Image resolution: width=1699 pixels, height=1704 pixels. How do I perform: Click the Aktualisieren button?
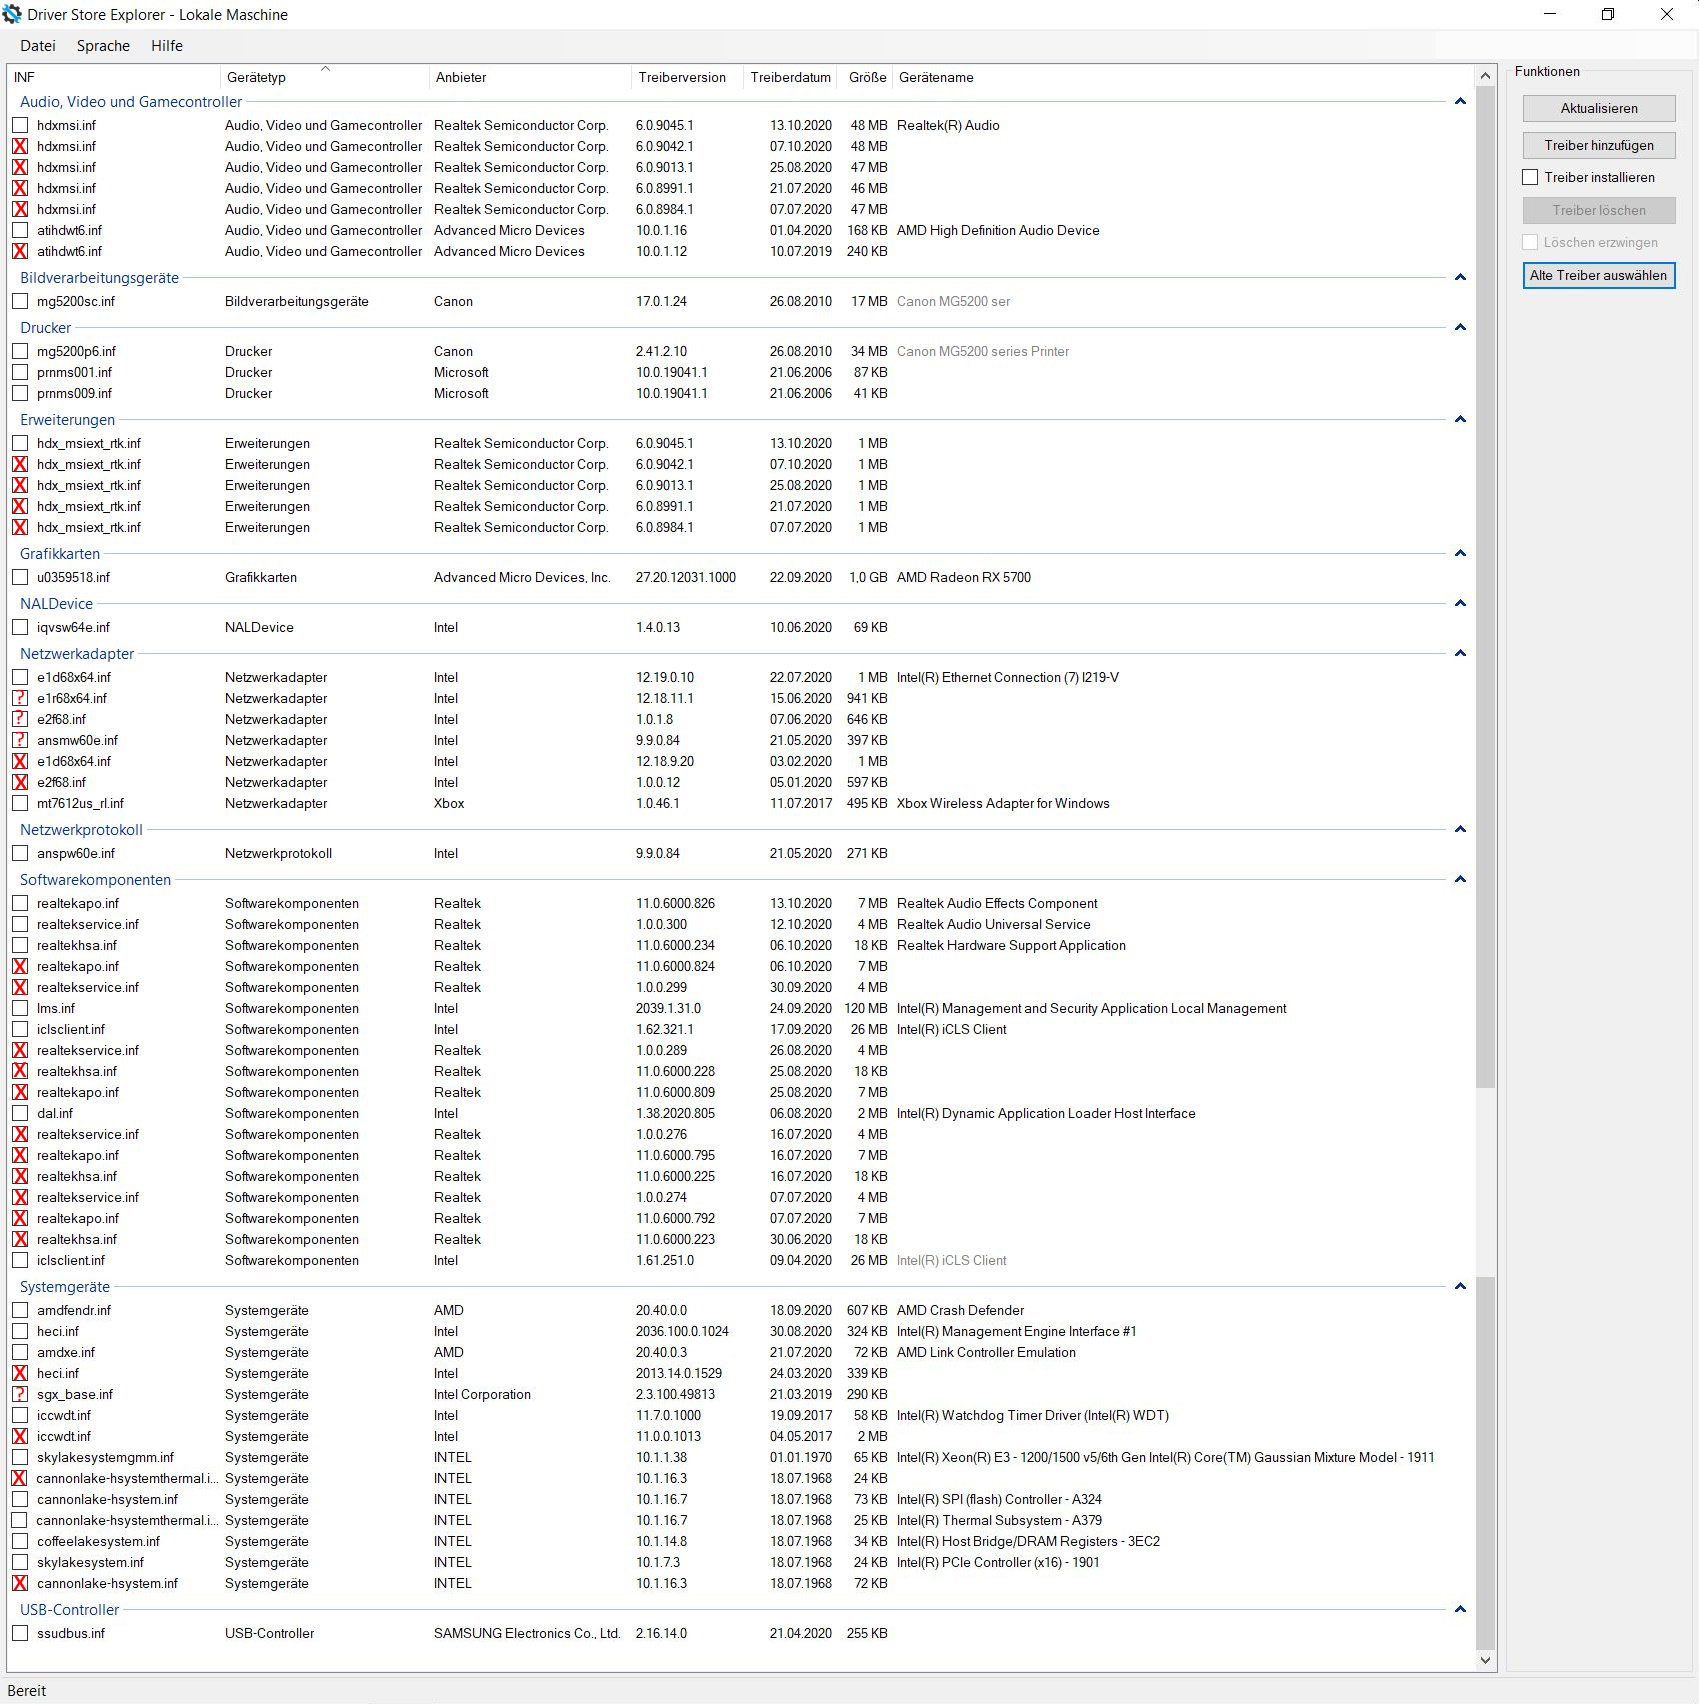[1599, 108]
